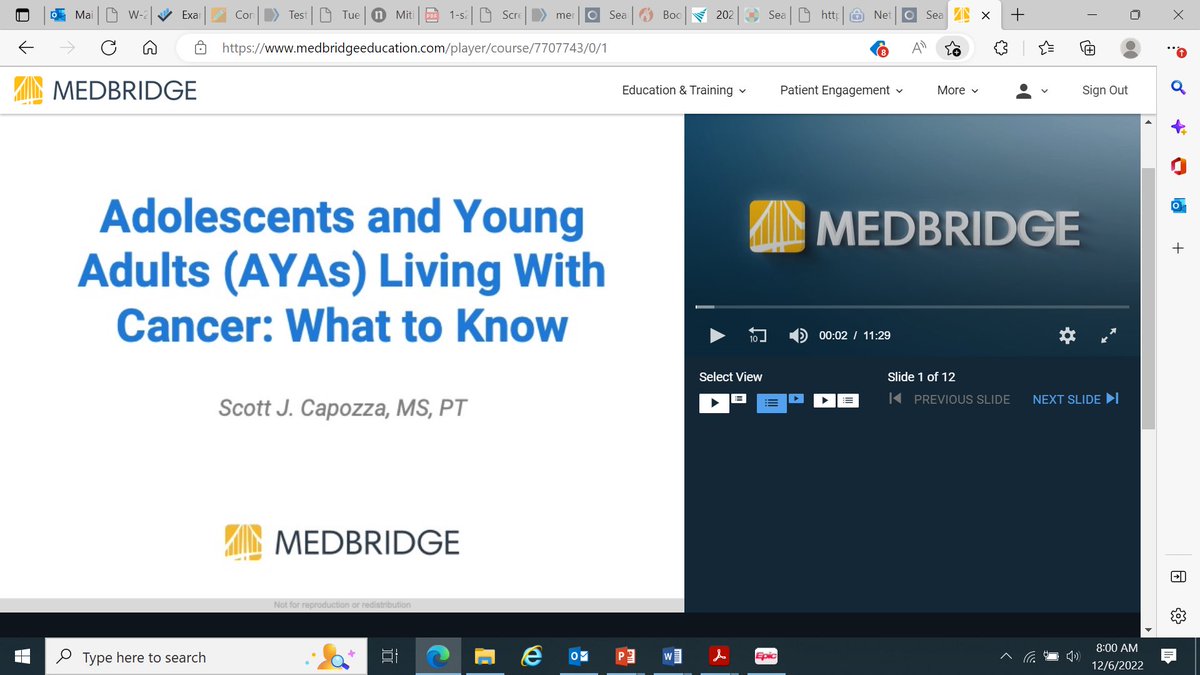
Task: Click the Previous Slide button
Action: click(949, 399)
